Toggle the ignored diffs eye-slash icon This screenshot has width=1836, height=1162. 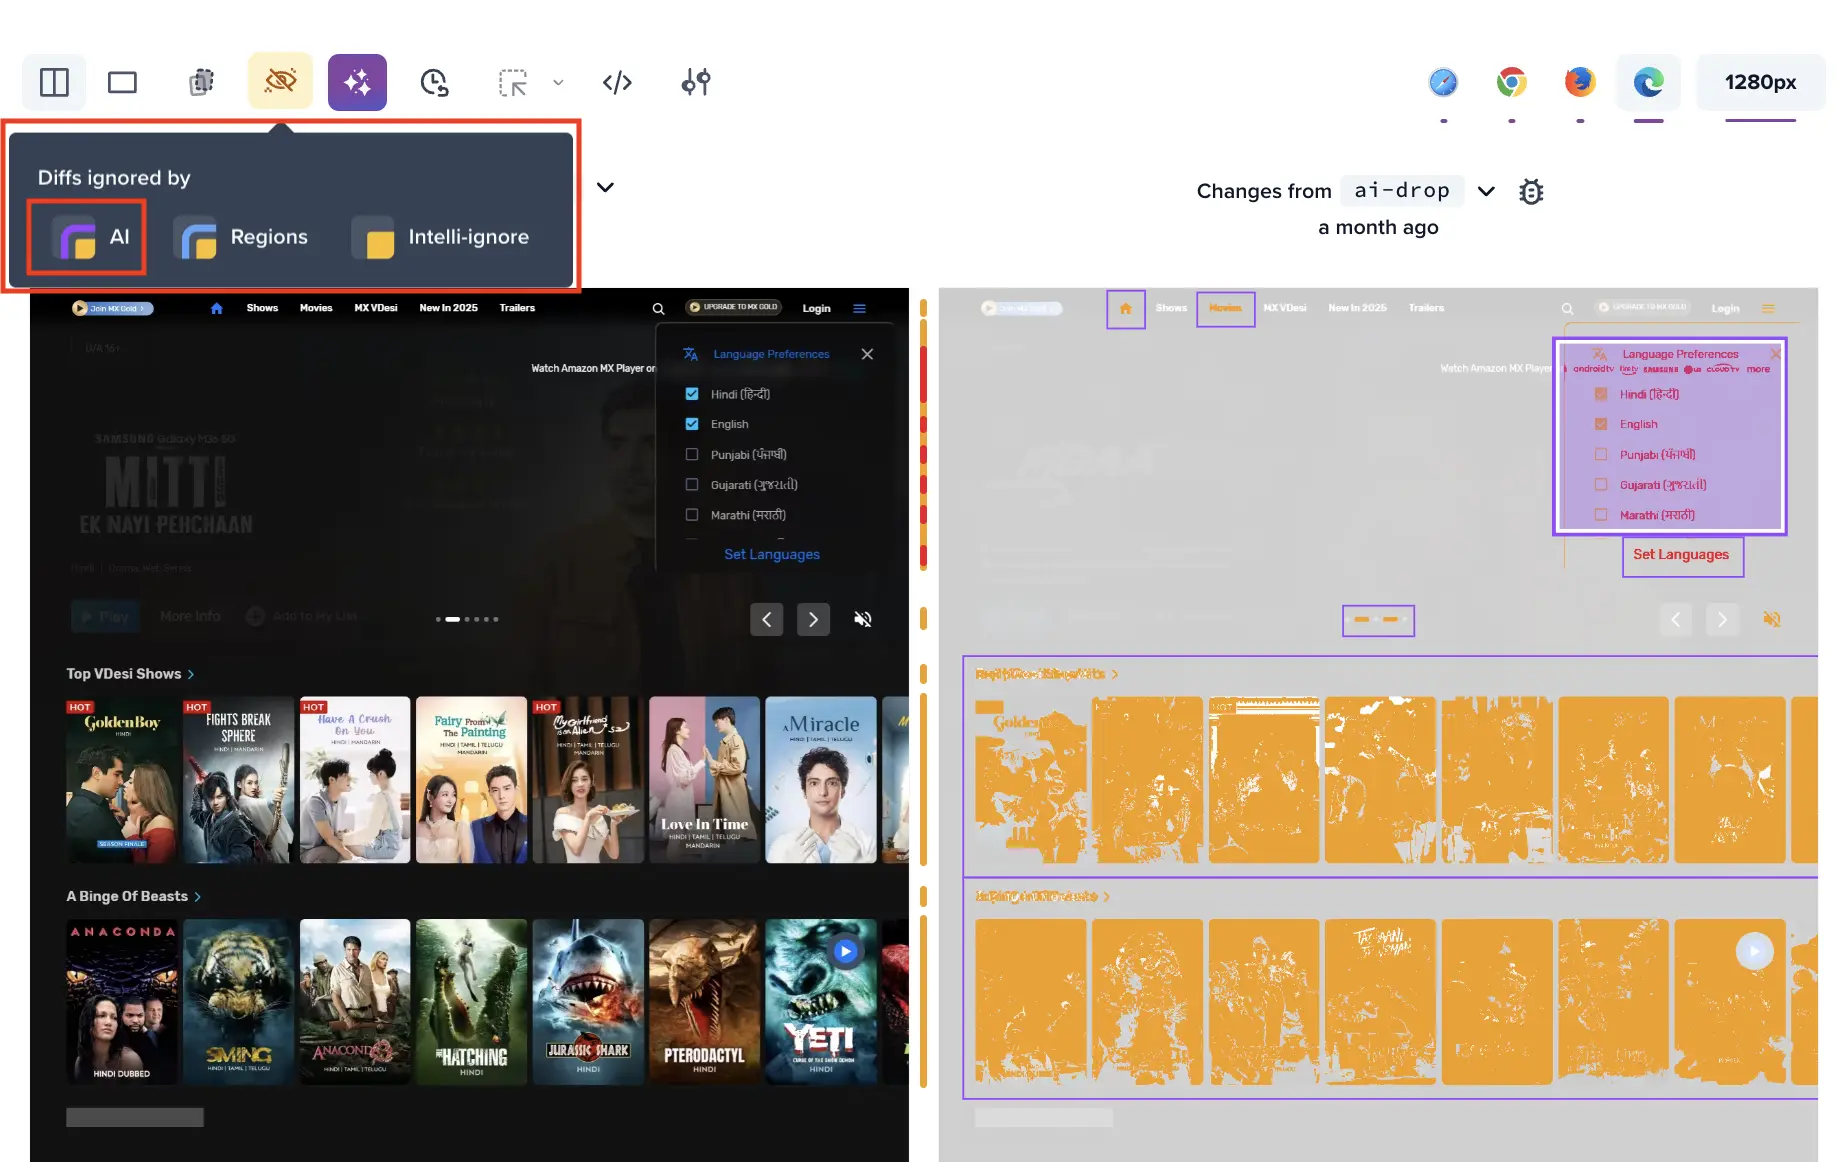tap(280, 81)
